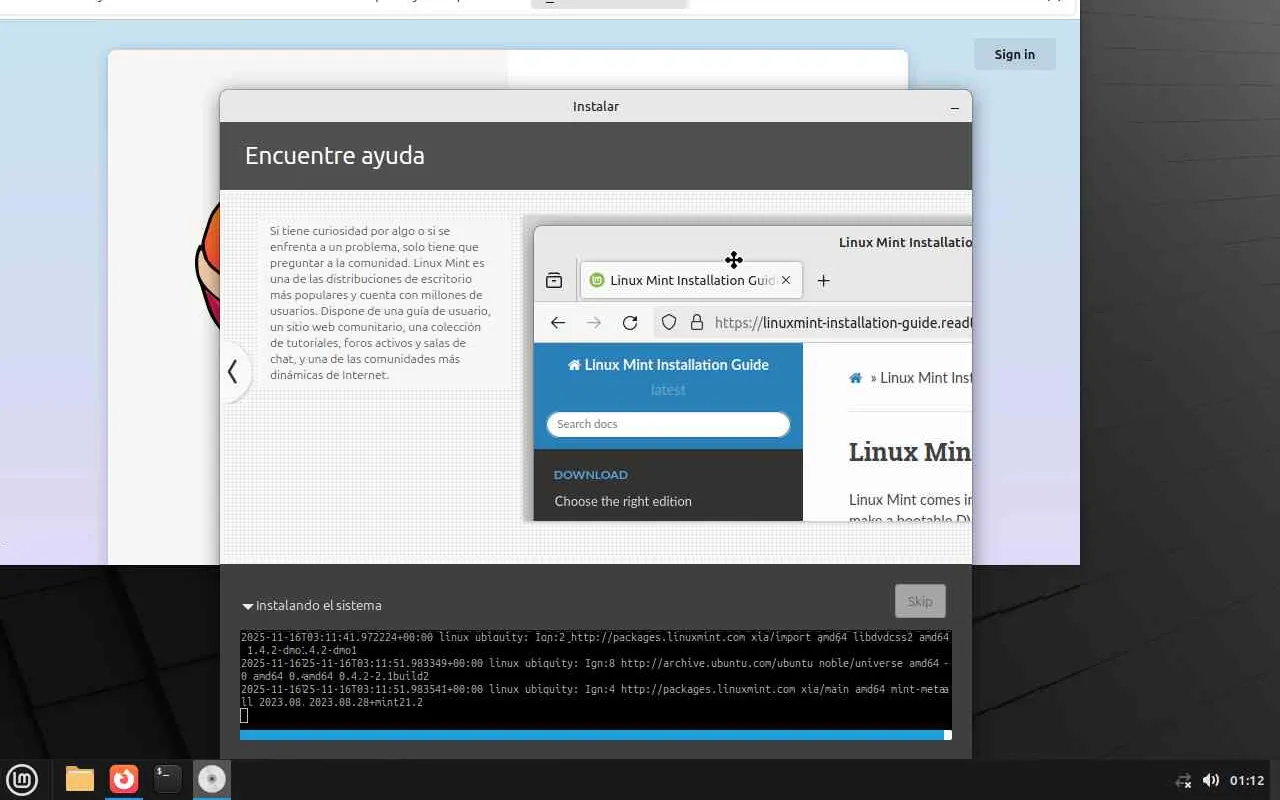Click the forward arrow in the slideshow browser screenshot
This screenshot has width=1280, height=800.
[x=594, y=322]
